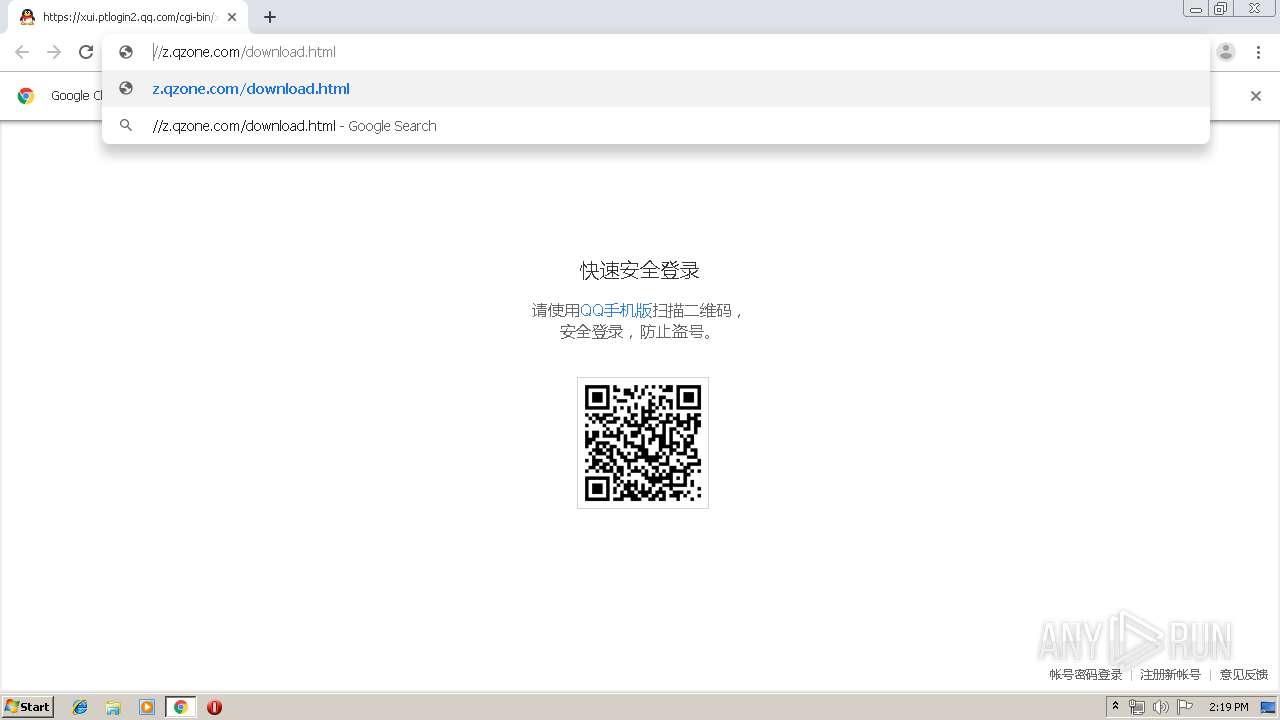Click the QQ penguin favicon on the tab

coord(27,17)
